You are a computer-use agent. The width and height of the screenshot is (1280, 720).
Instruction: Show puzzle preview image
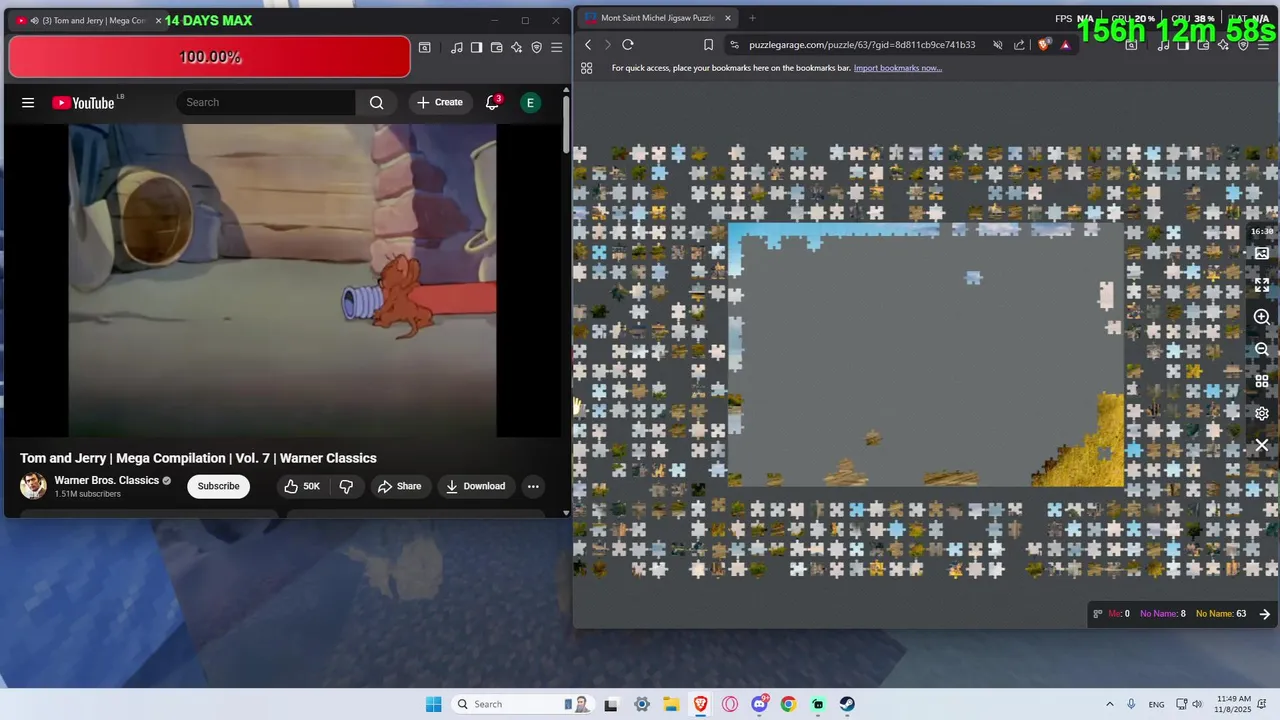[1262, 253]
